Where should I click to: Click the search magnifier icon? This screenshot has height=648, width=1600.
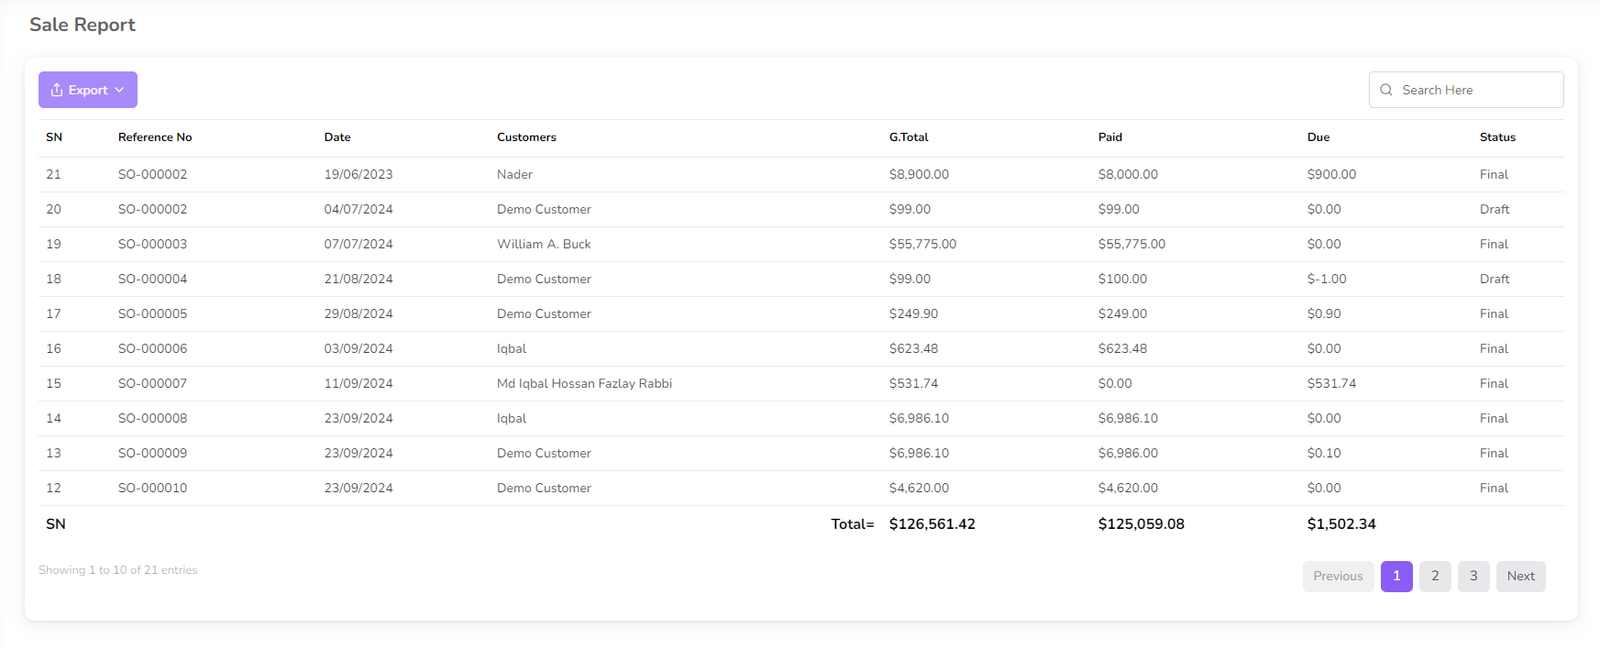coord(1386,90)
